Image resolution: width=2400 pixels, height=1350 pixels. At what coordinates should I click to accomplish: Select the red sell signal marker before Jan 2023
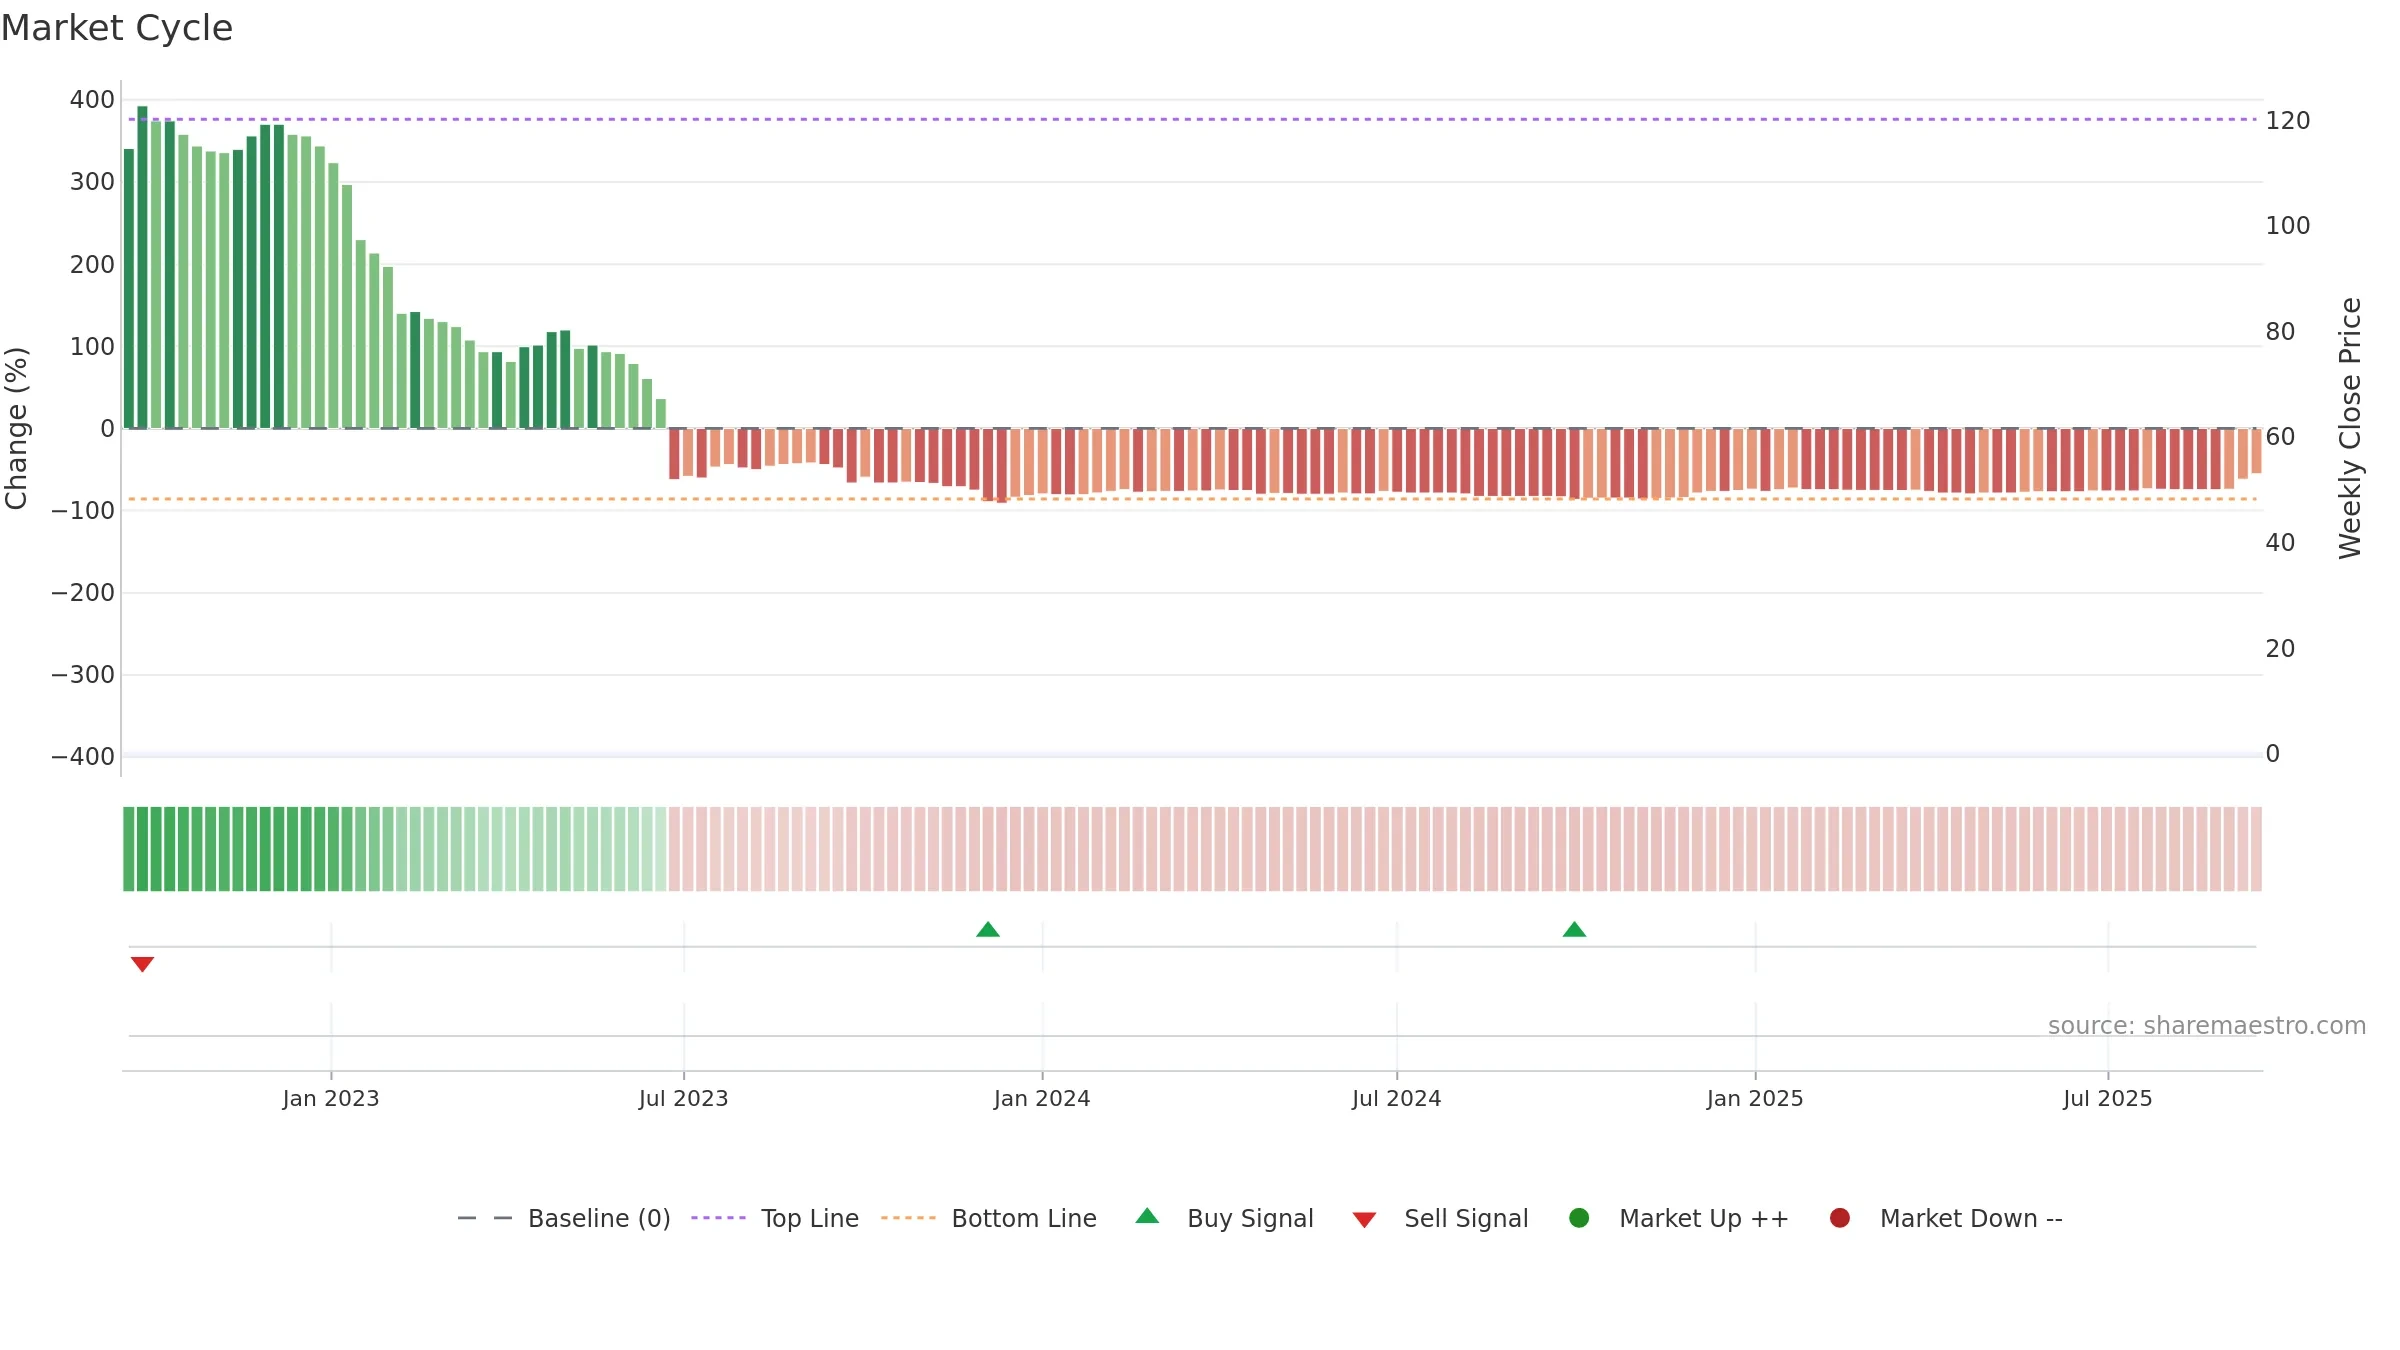pyautogui.click(x=142, y=964)
